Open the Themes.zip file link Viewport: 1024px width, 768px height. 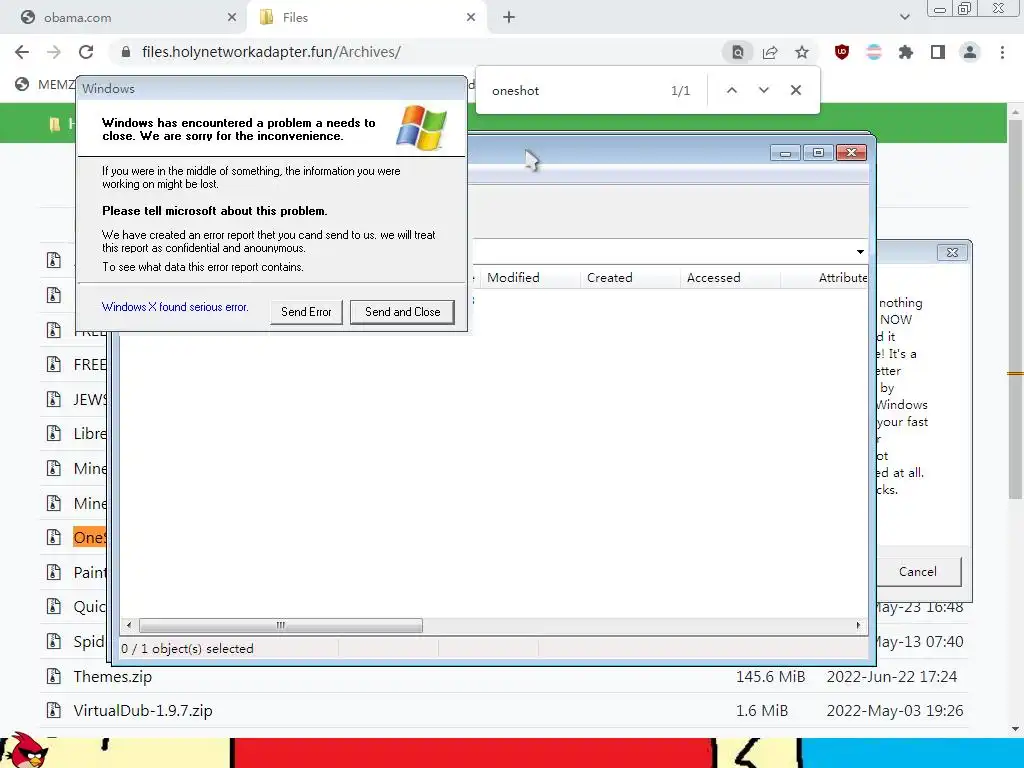[112, 677]
